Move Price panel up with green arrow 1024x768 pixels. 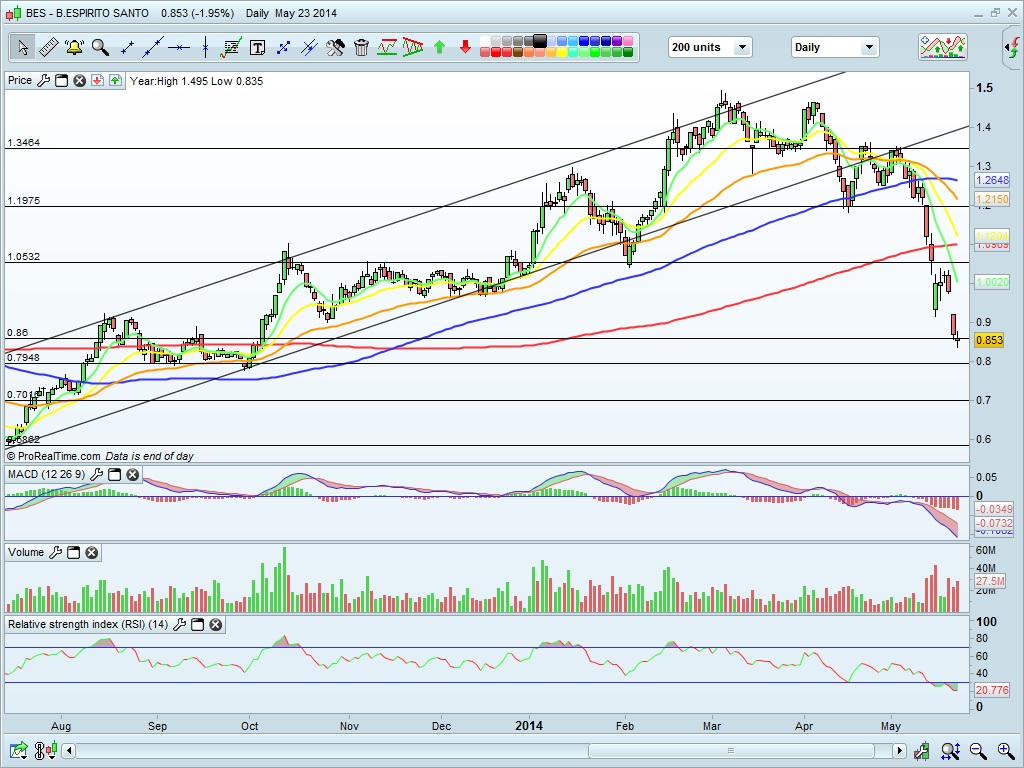115,80
